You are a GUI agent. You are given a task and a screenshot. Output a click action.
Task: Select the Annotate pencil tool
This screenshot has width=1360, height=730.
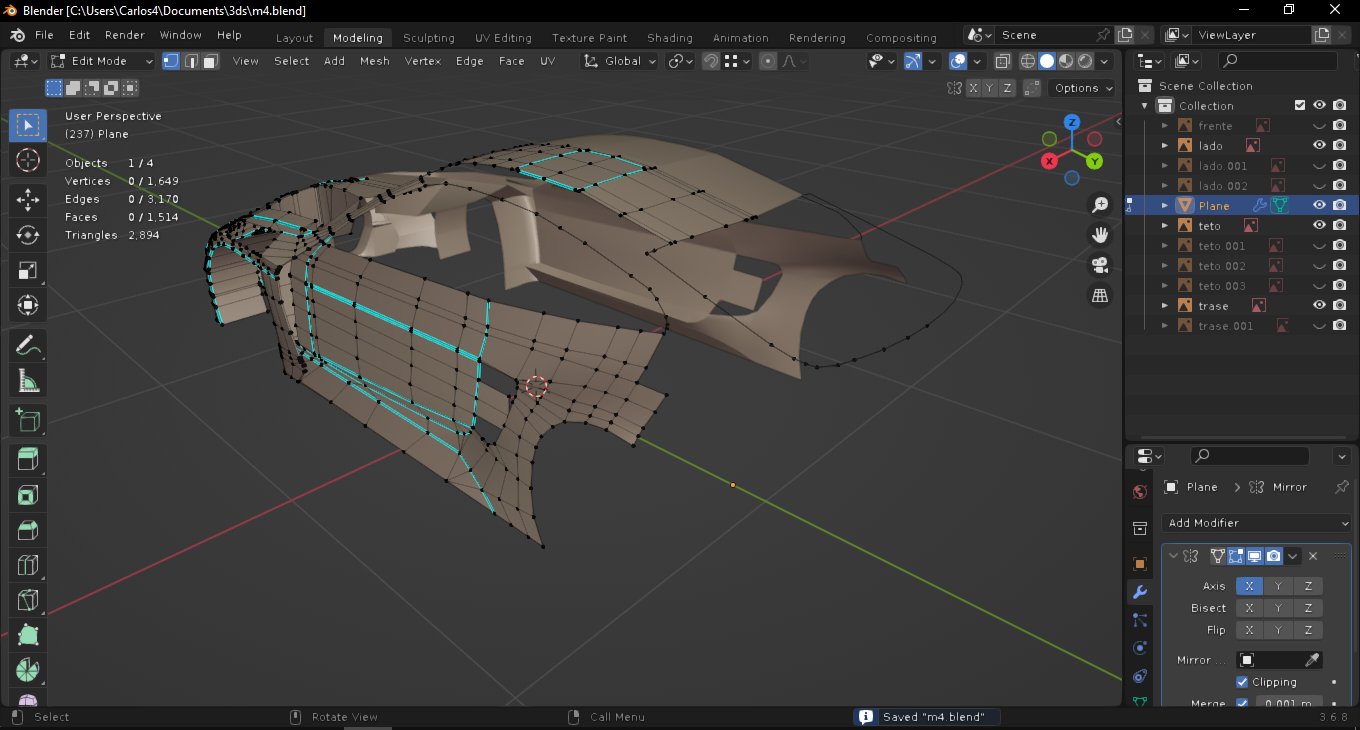point(28,346)
